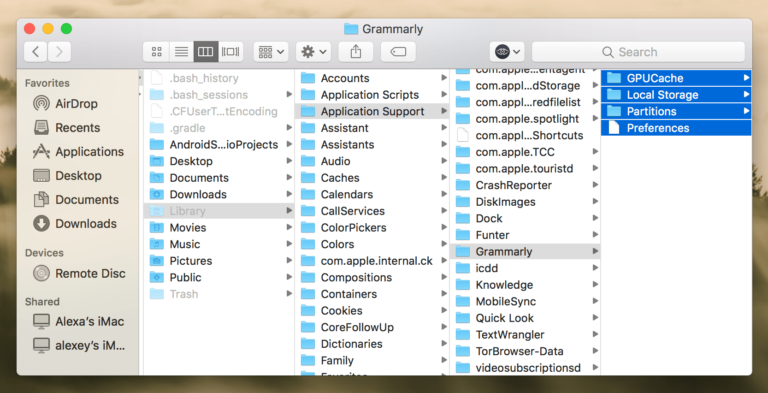Image resolution: width=768 pixels, height=393 pixels.
Task: Select alexey's iMac under Shared
Action: (90, 345)
